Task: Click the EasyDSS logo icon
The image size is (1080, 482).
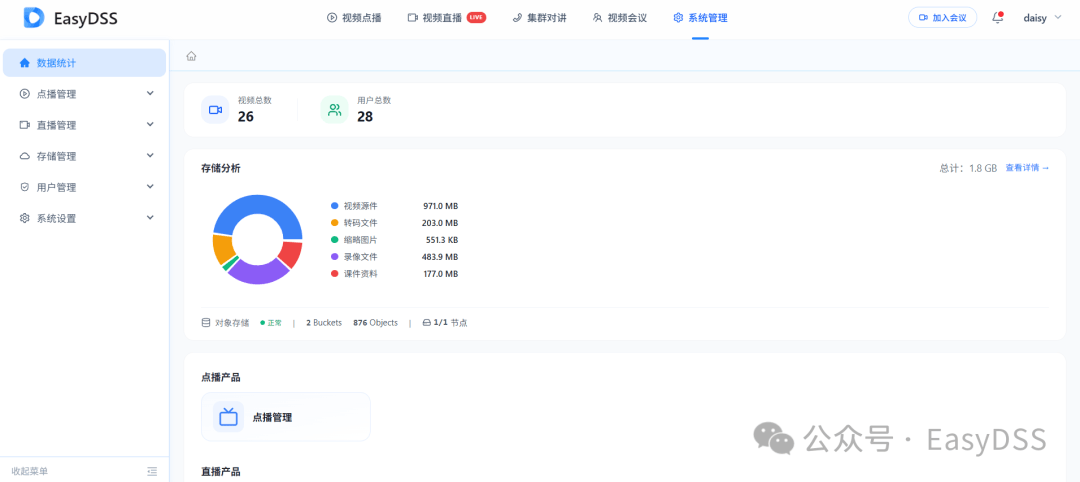Action: (x=34, y=18)
